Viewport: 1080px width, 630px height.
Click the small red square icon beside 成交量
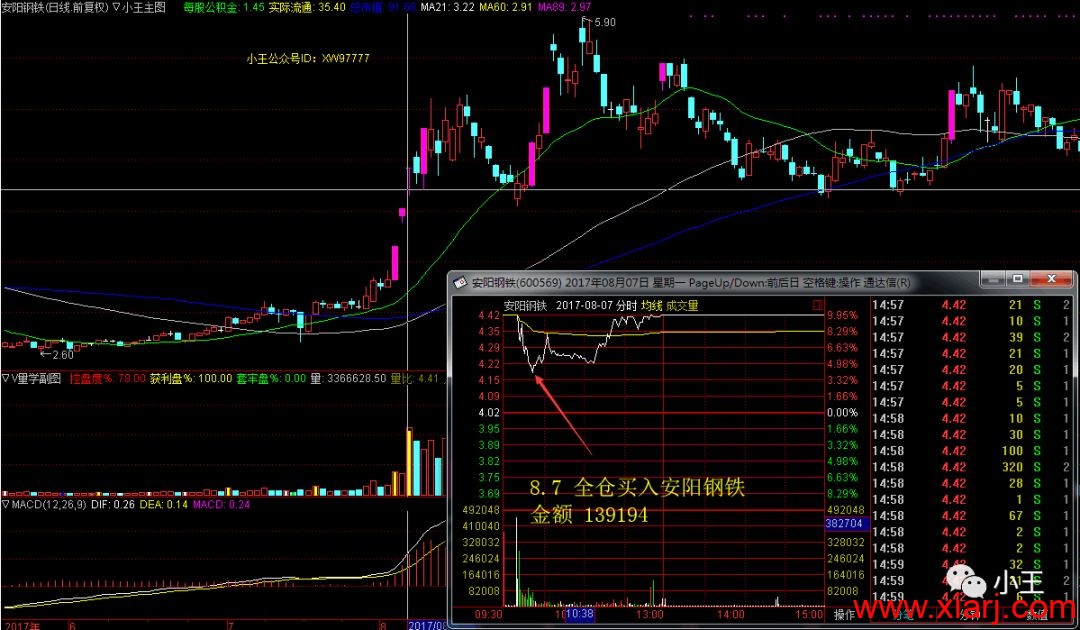[818, 304]
